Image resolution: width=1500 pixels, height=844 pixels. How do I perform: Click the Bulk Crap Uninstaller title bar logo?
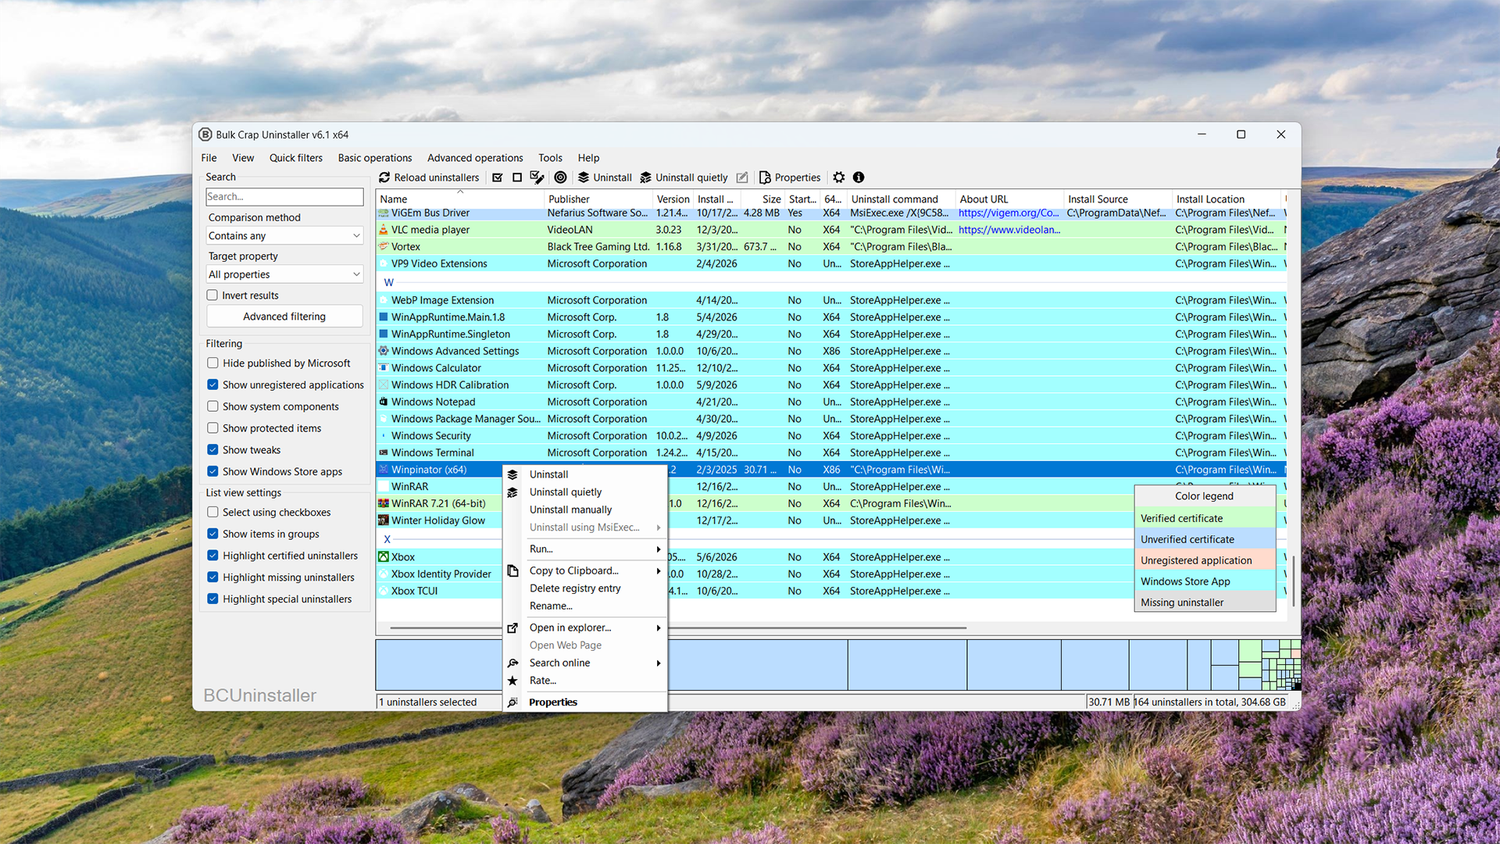(205, 134)
